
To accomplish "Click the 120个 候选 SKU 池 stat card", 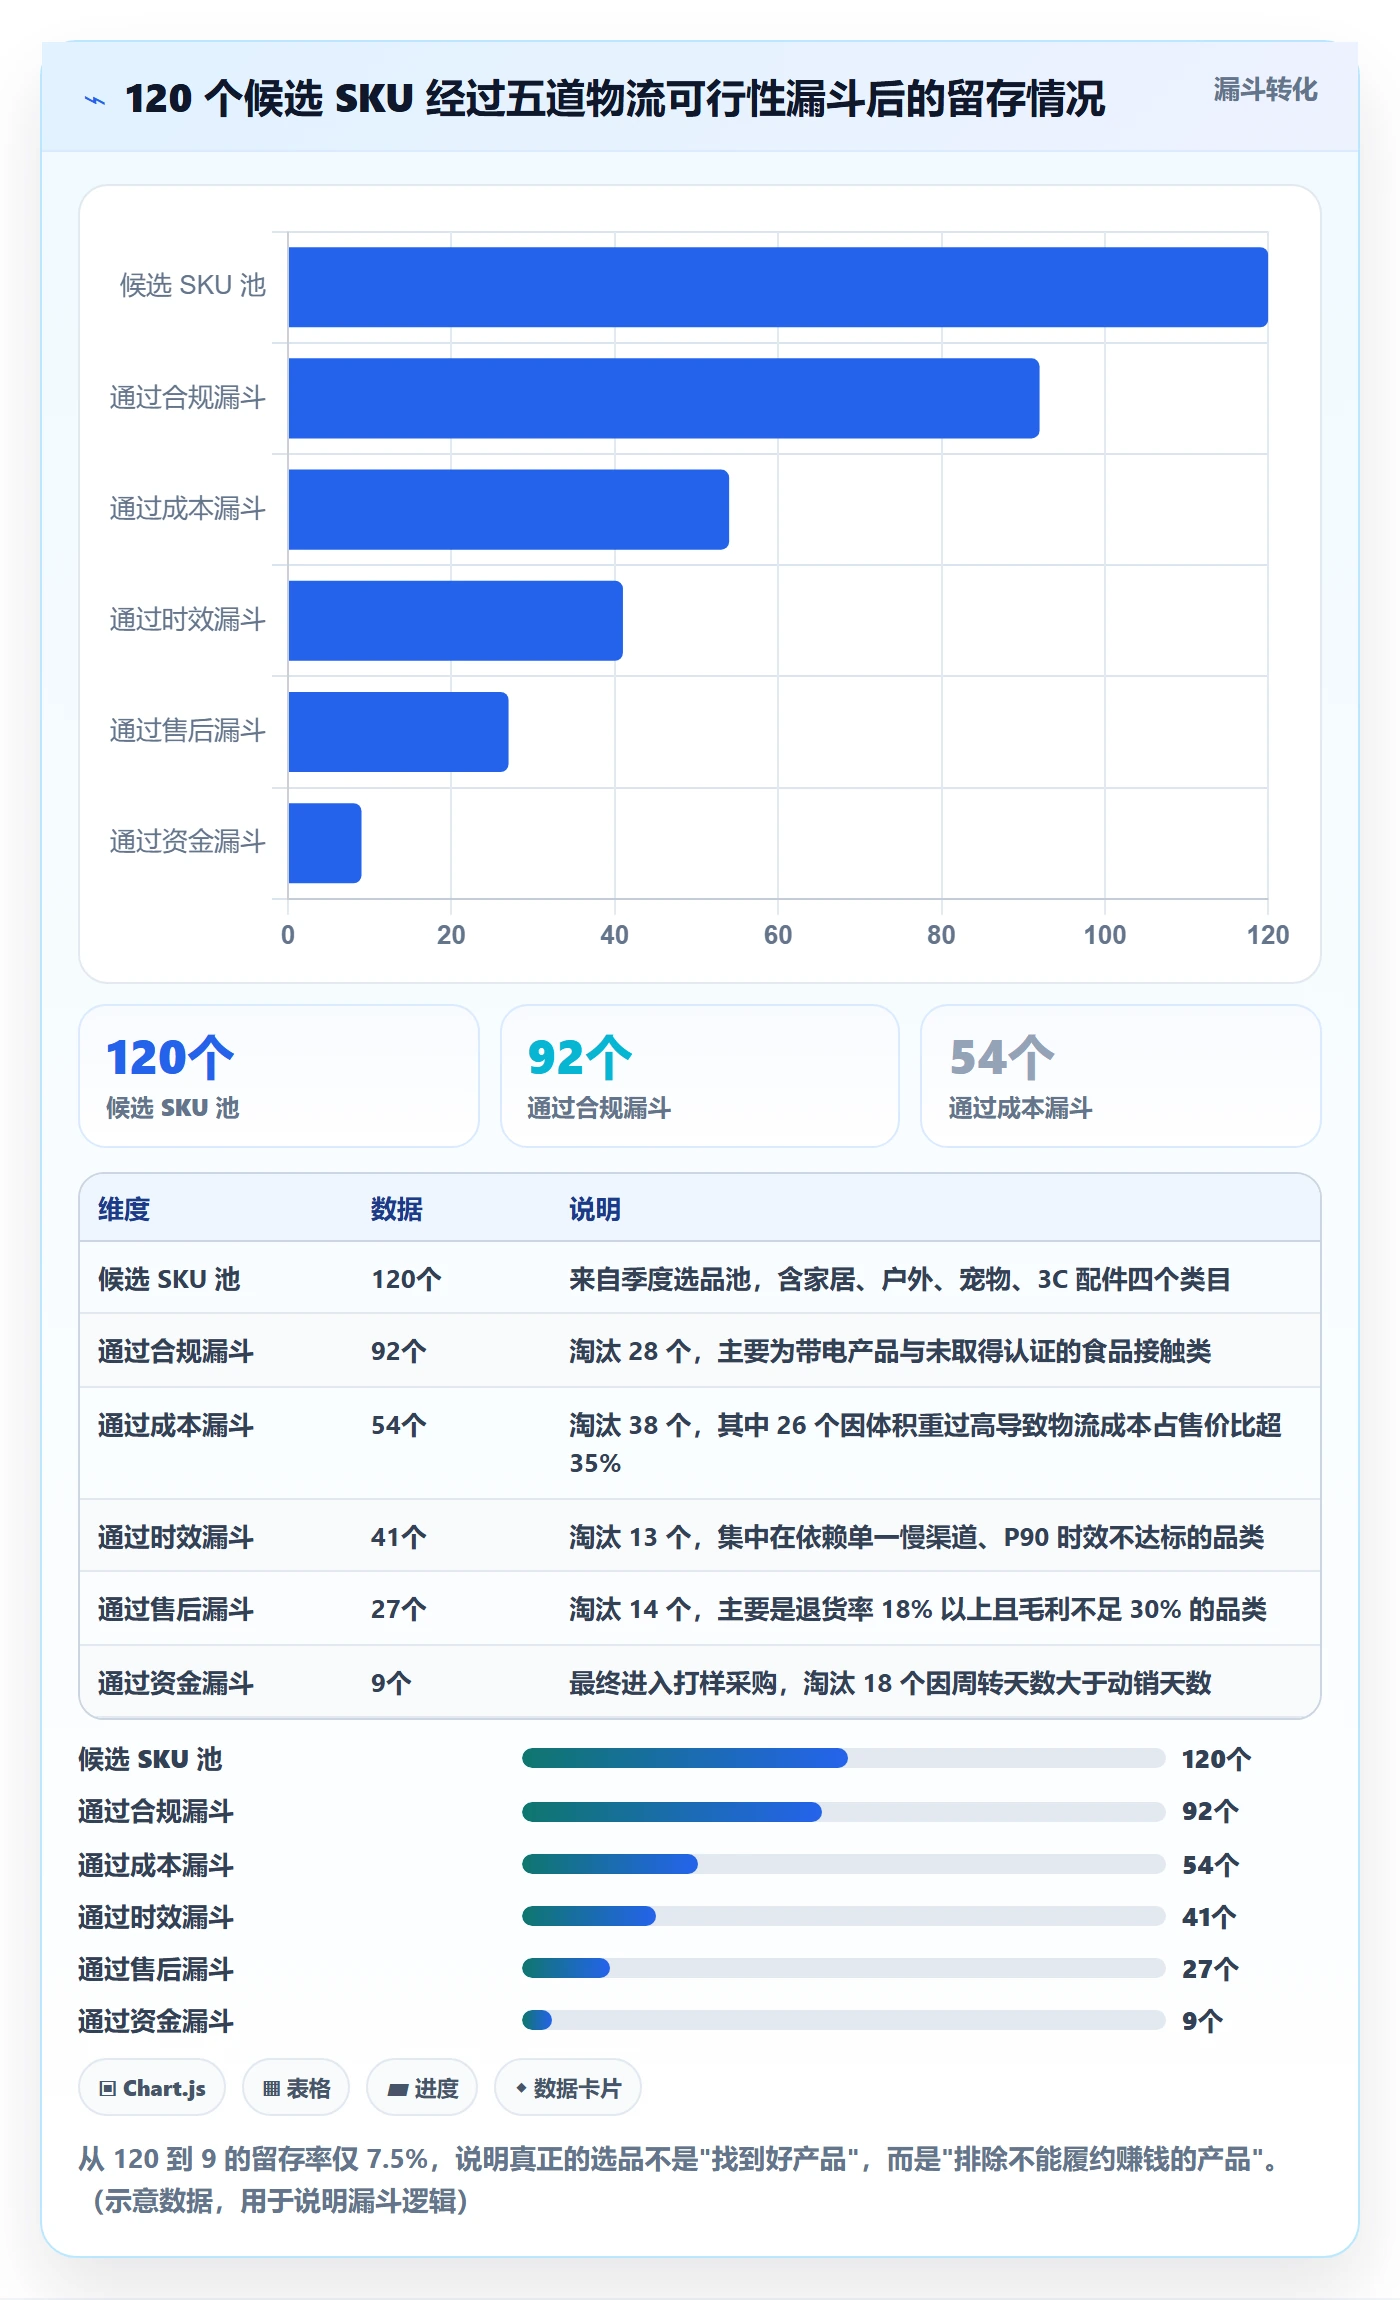I will (x=279, y=1076).
